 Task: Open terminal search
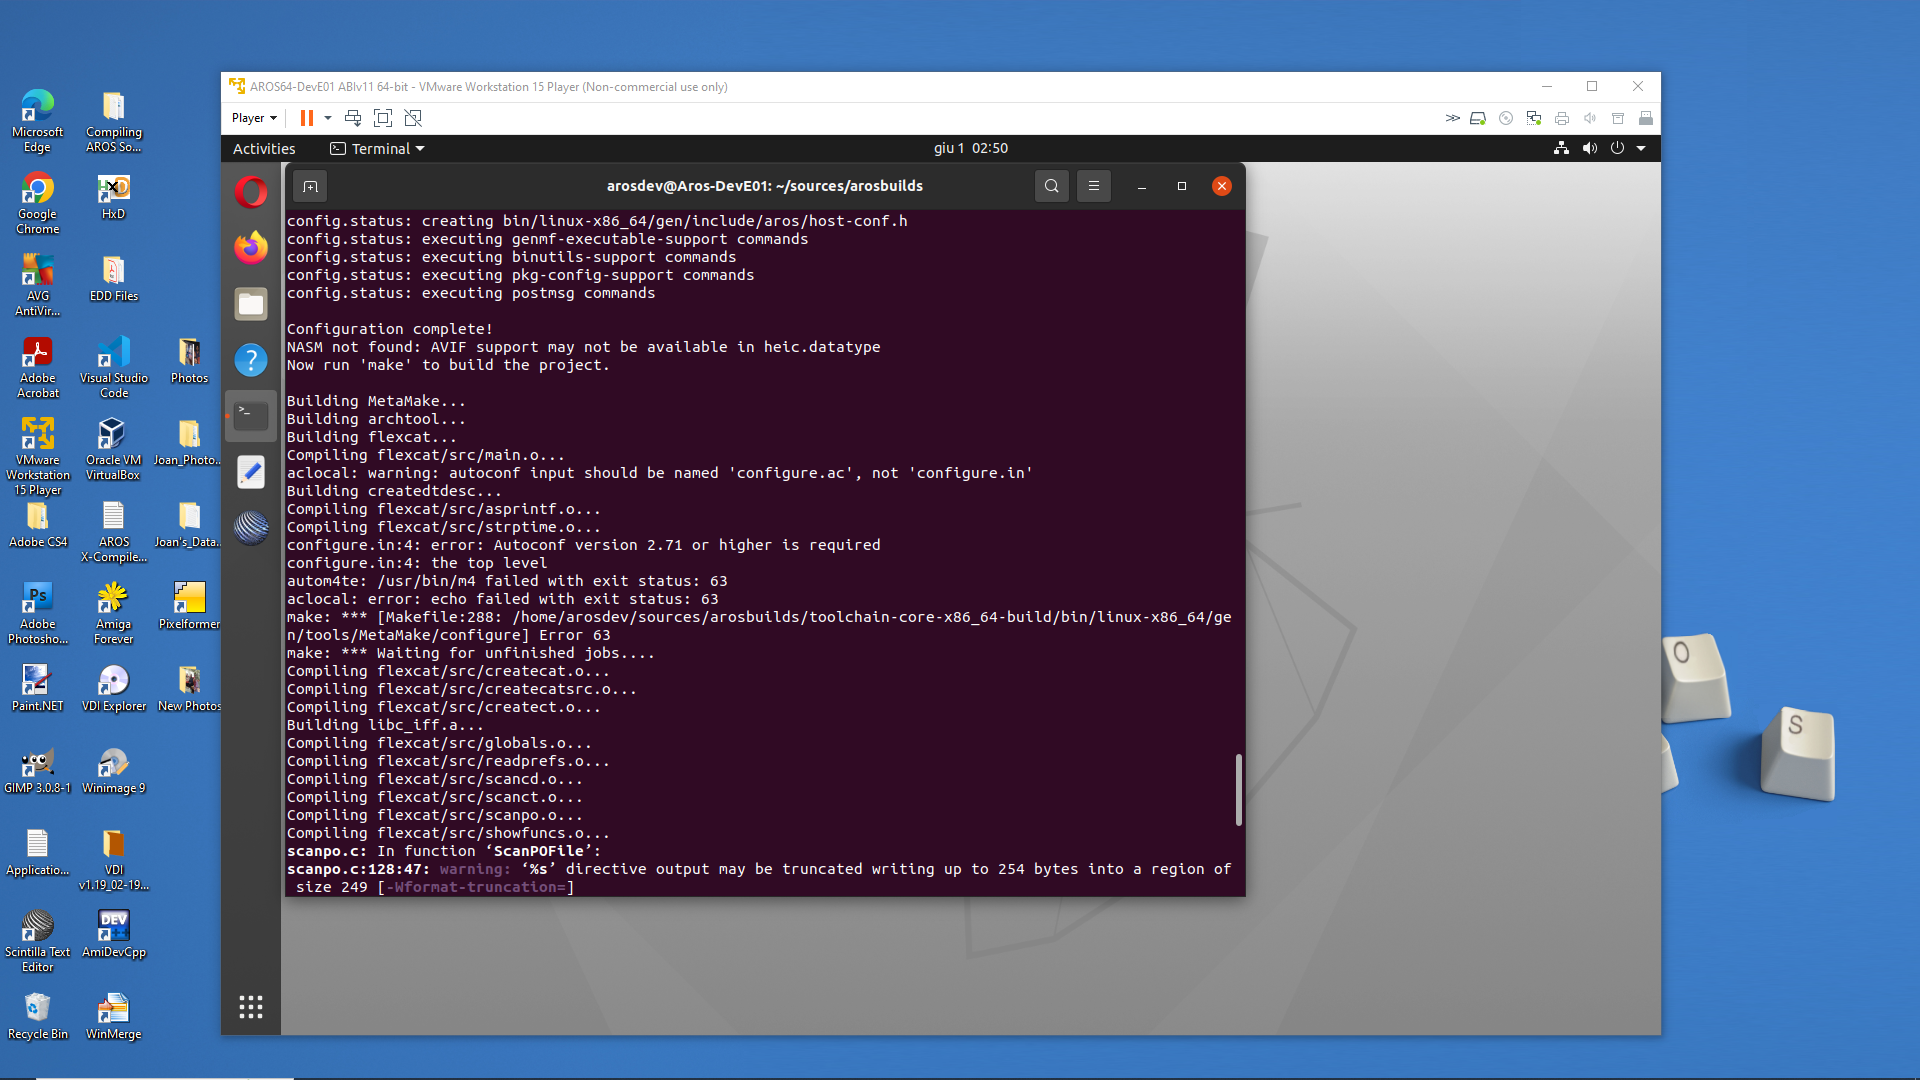1052,186
